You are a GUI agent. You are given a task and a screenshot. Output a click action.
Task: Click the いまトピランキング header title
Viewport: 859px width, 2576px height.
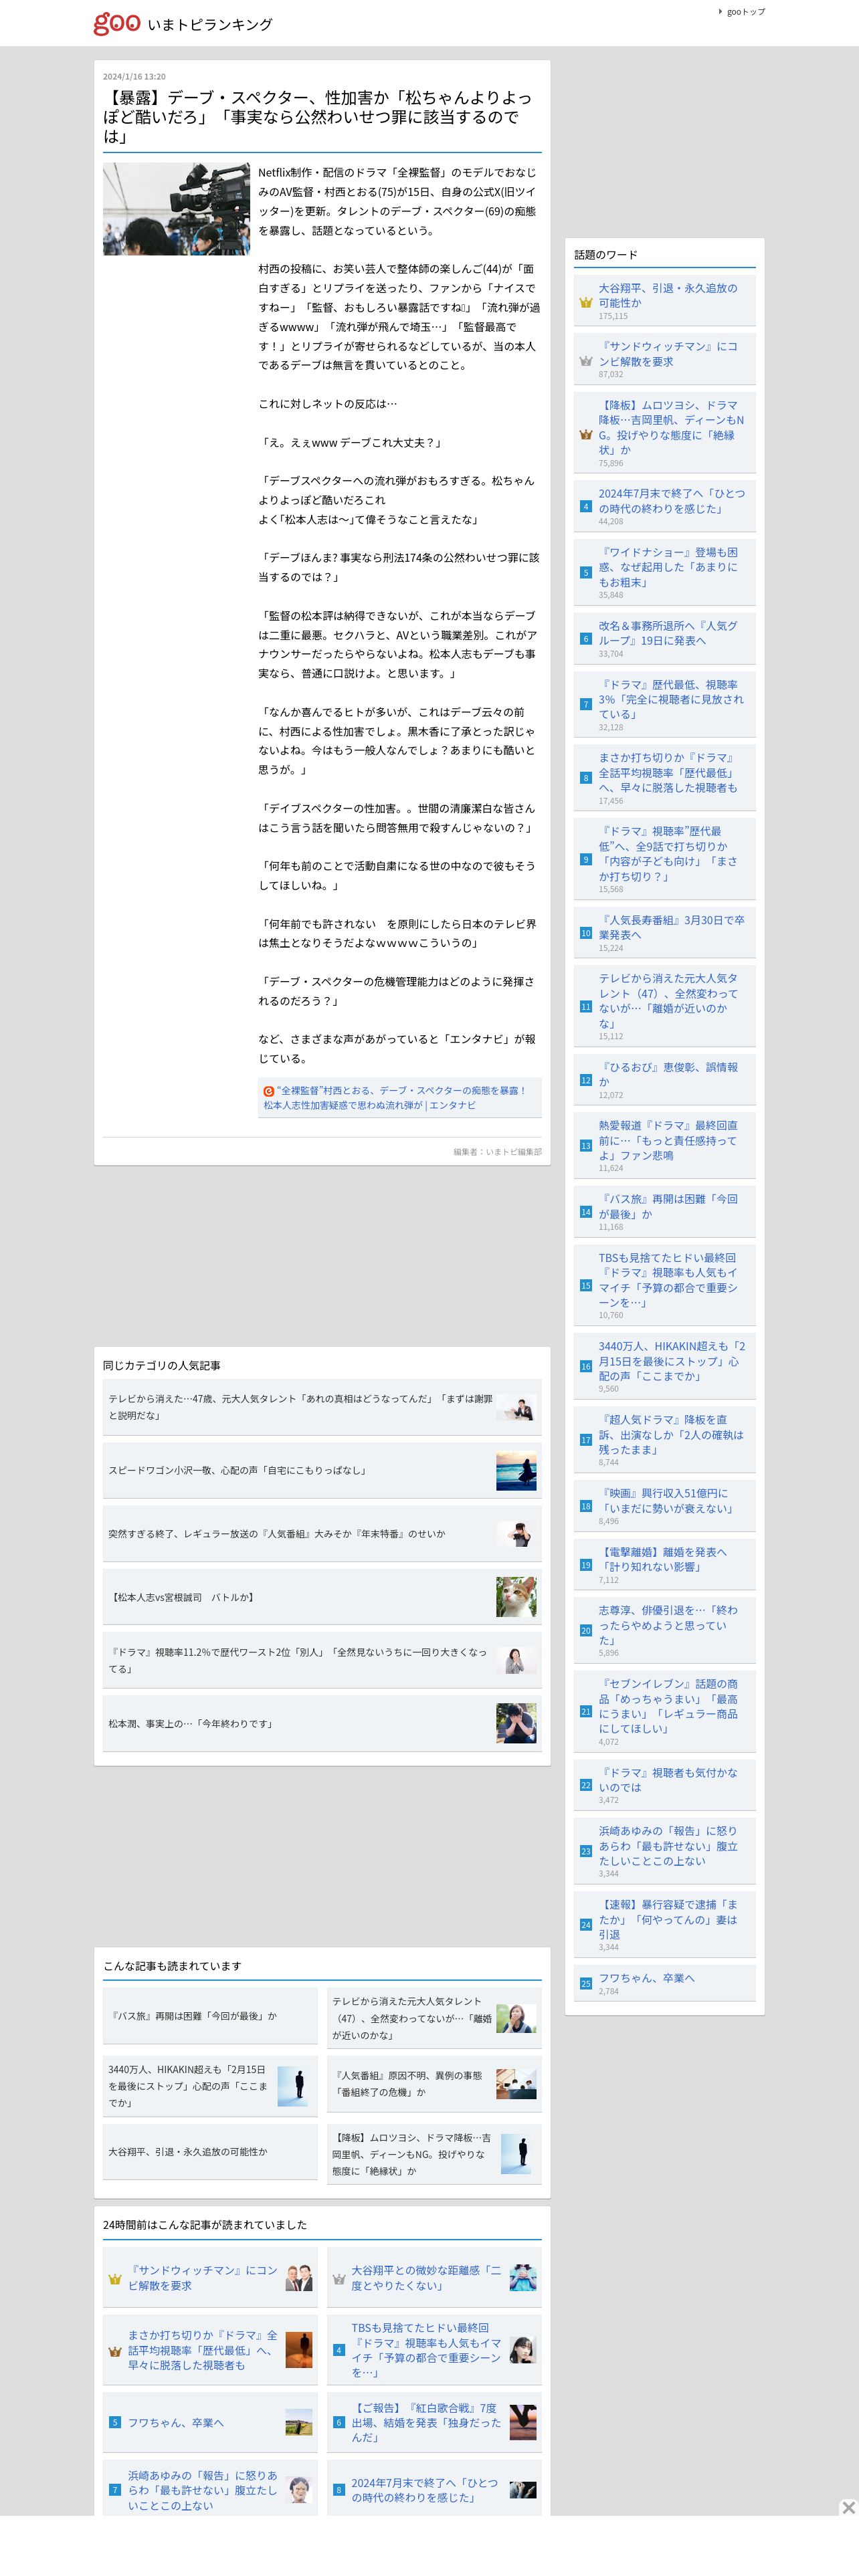coord(209,24)
